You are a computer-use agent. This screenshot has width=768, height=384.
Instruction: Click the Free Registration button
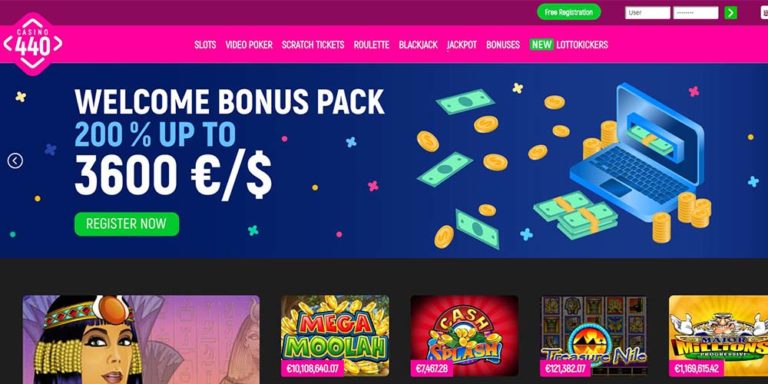click(x=569, y=12)
